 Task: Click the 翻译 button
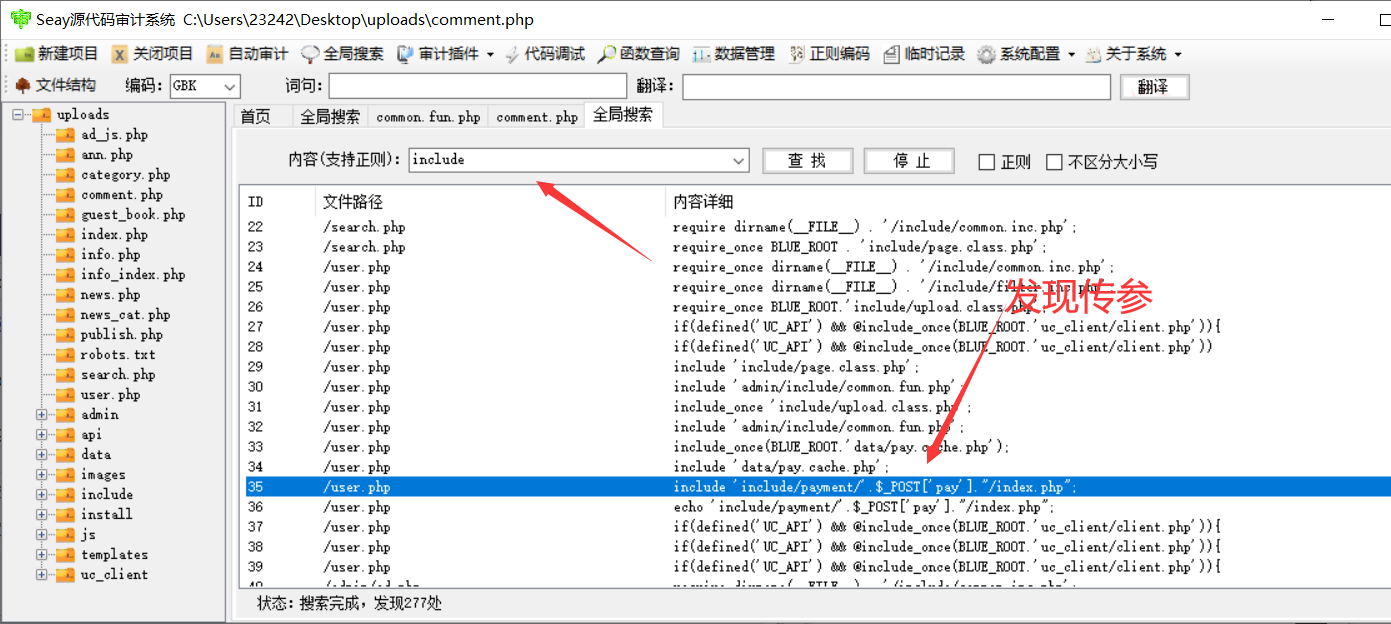tap(1154, 87)
